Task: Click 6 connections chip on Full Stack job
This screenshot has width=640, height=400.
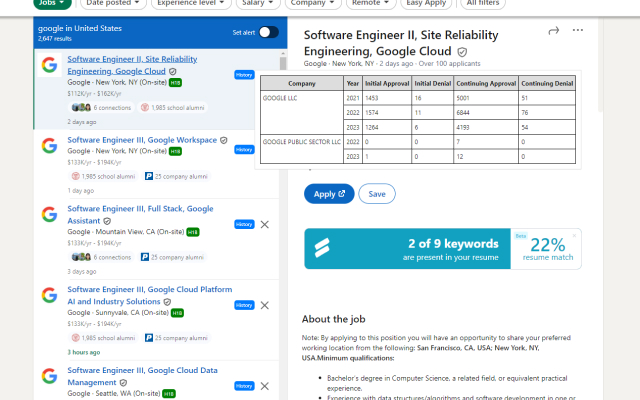Action: click(x=101, y=257)
